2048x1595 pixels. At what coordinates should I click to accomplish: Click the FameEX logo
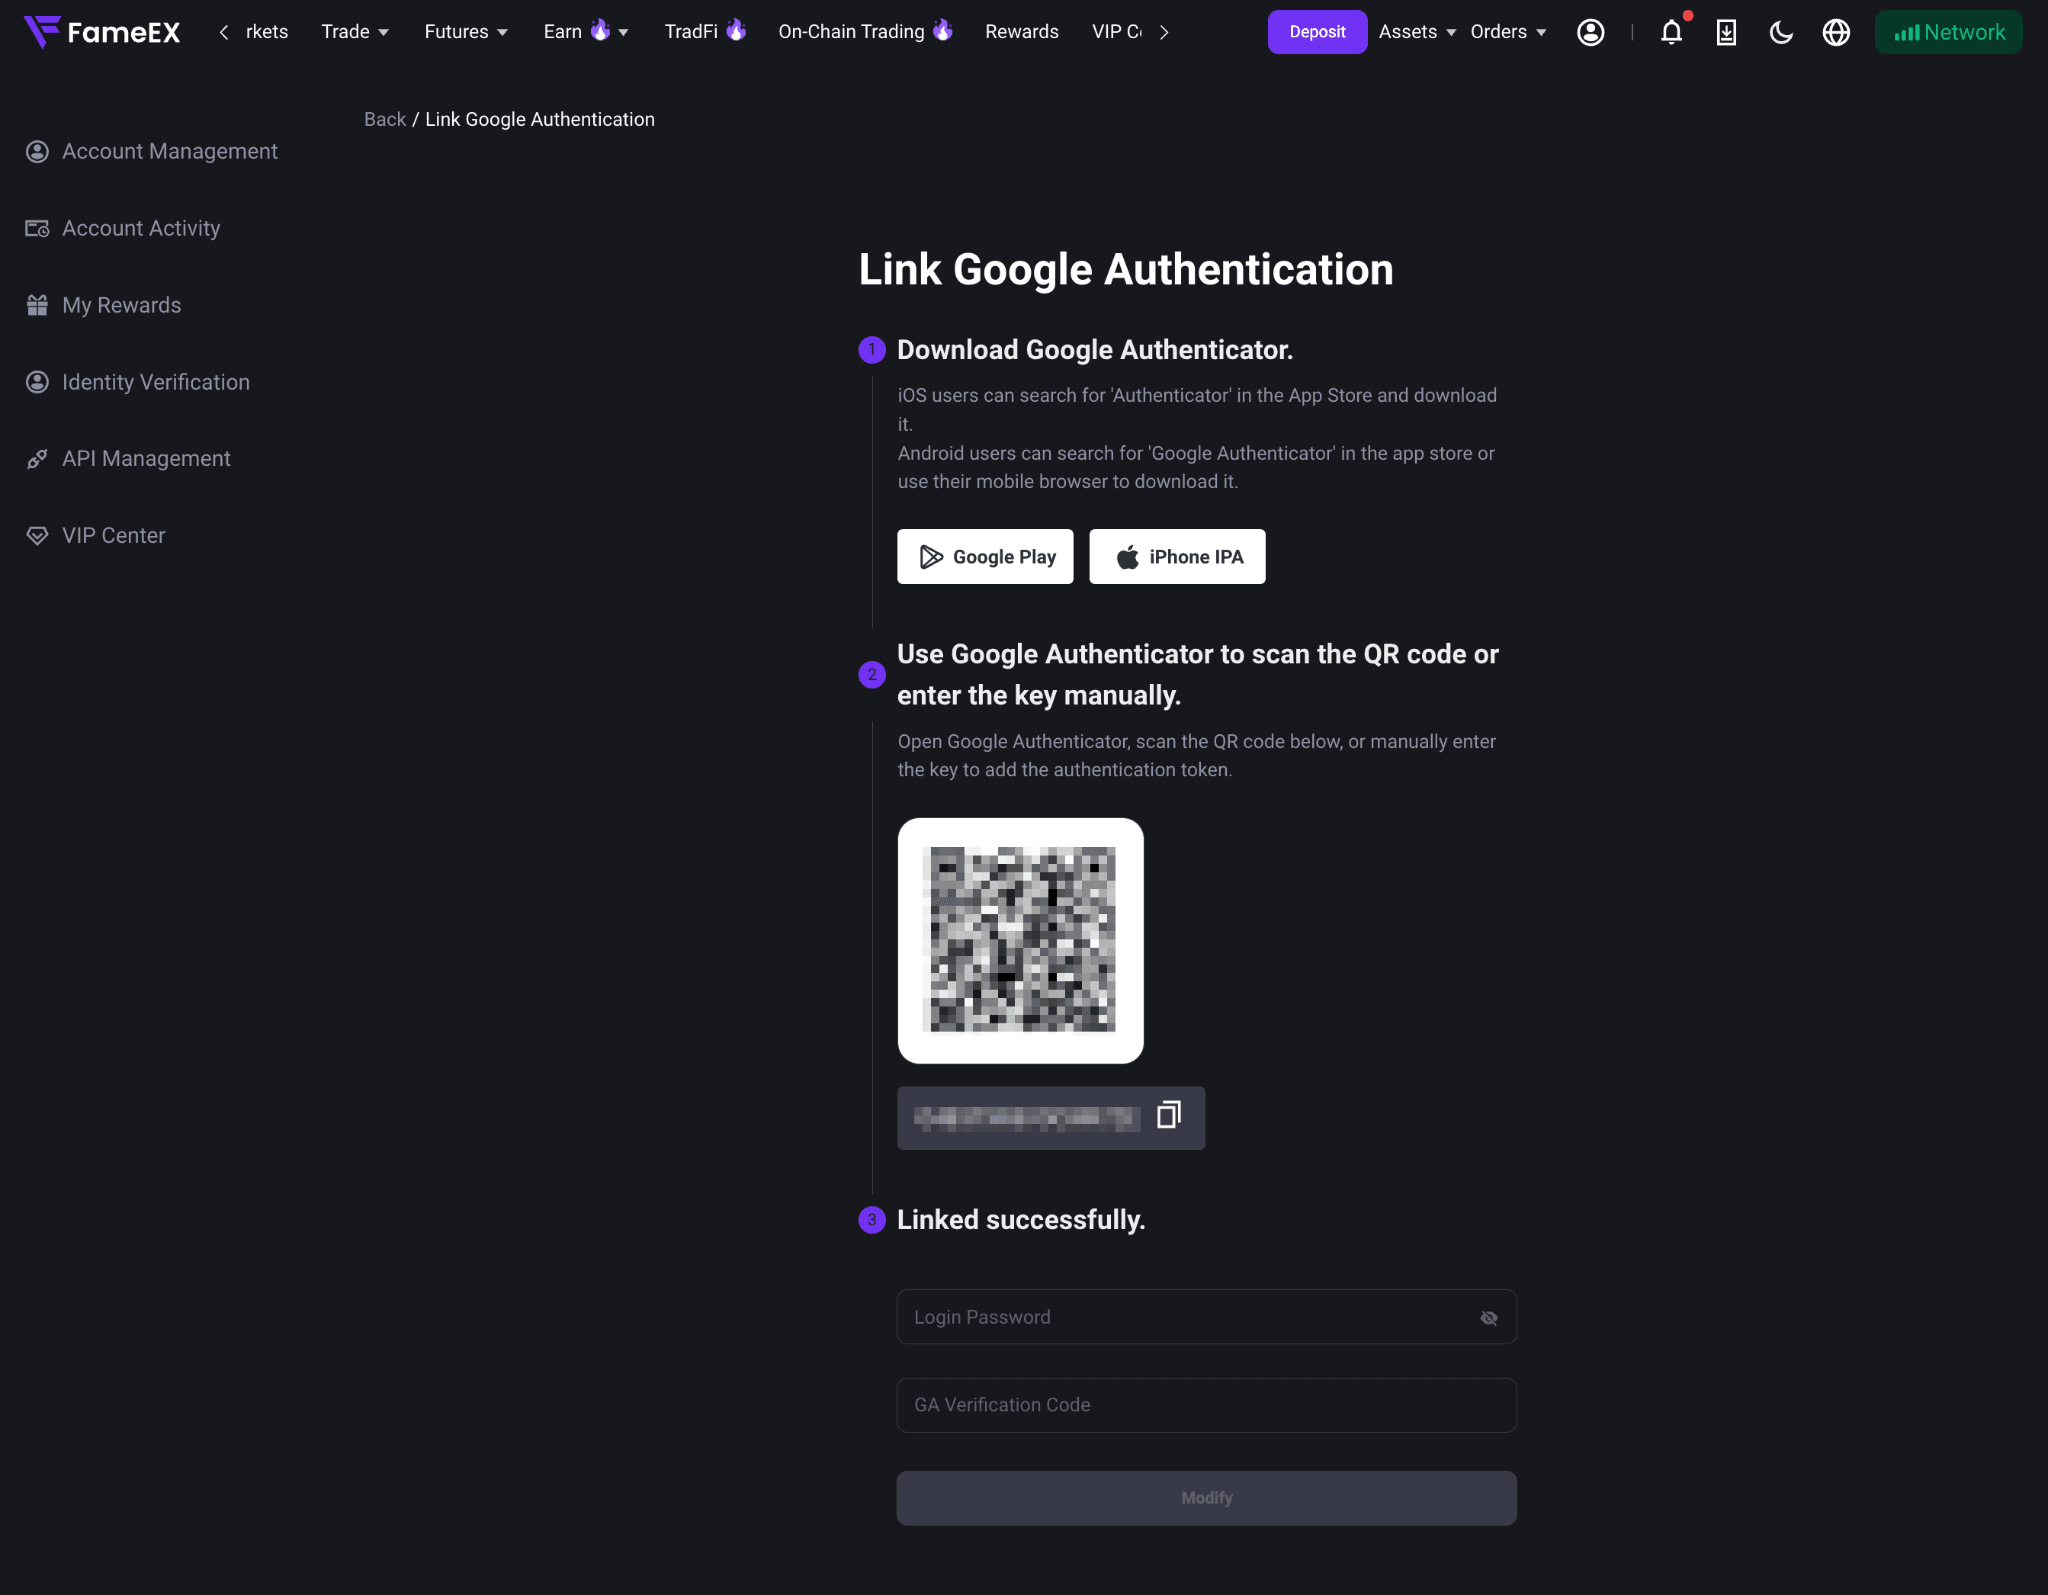[x=102, y=32]
